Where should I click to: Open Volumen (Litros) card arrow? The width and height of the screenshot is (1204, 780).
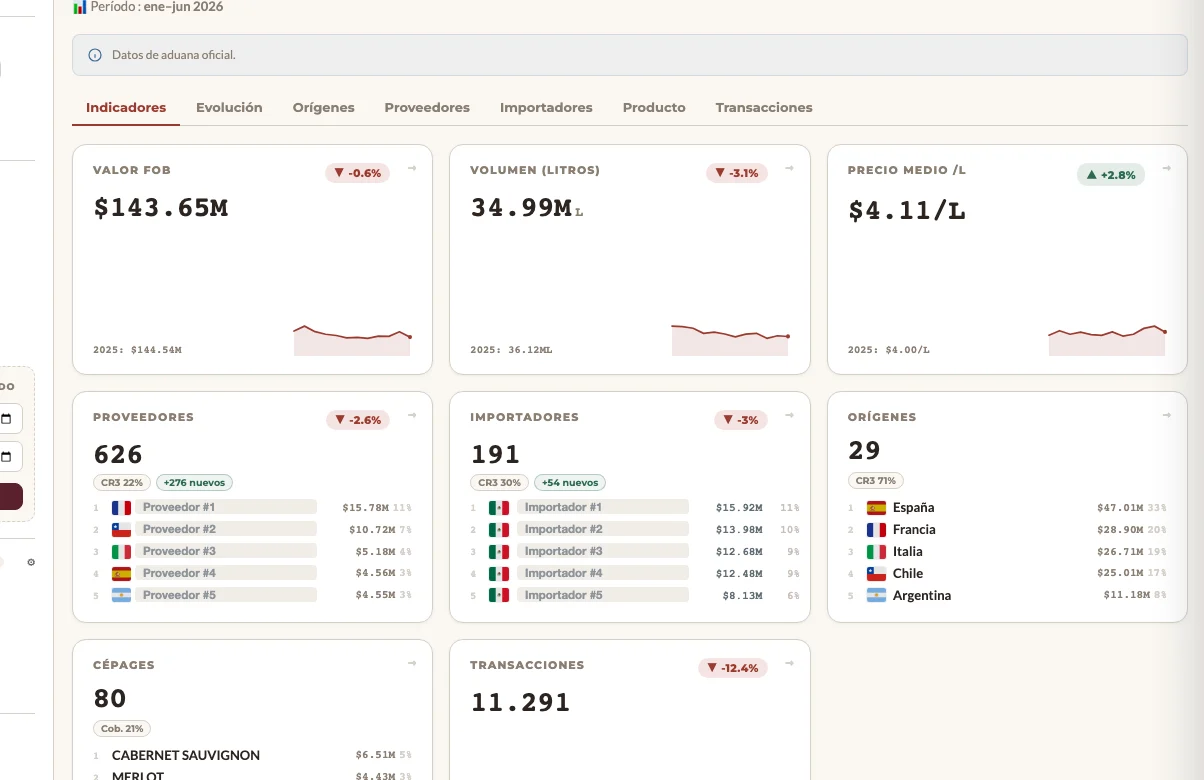pos(789,169)
